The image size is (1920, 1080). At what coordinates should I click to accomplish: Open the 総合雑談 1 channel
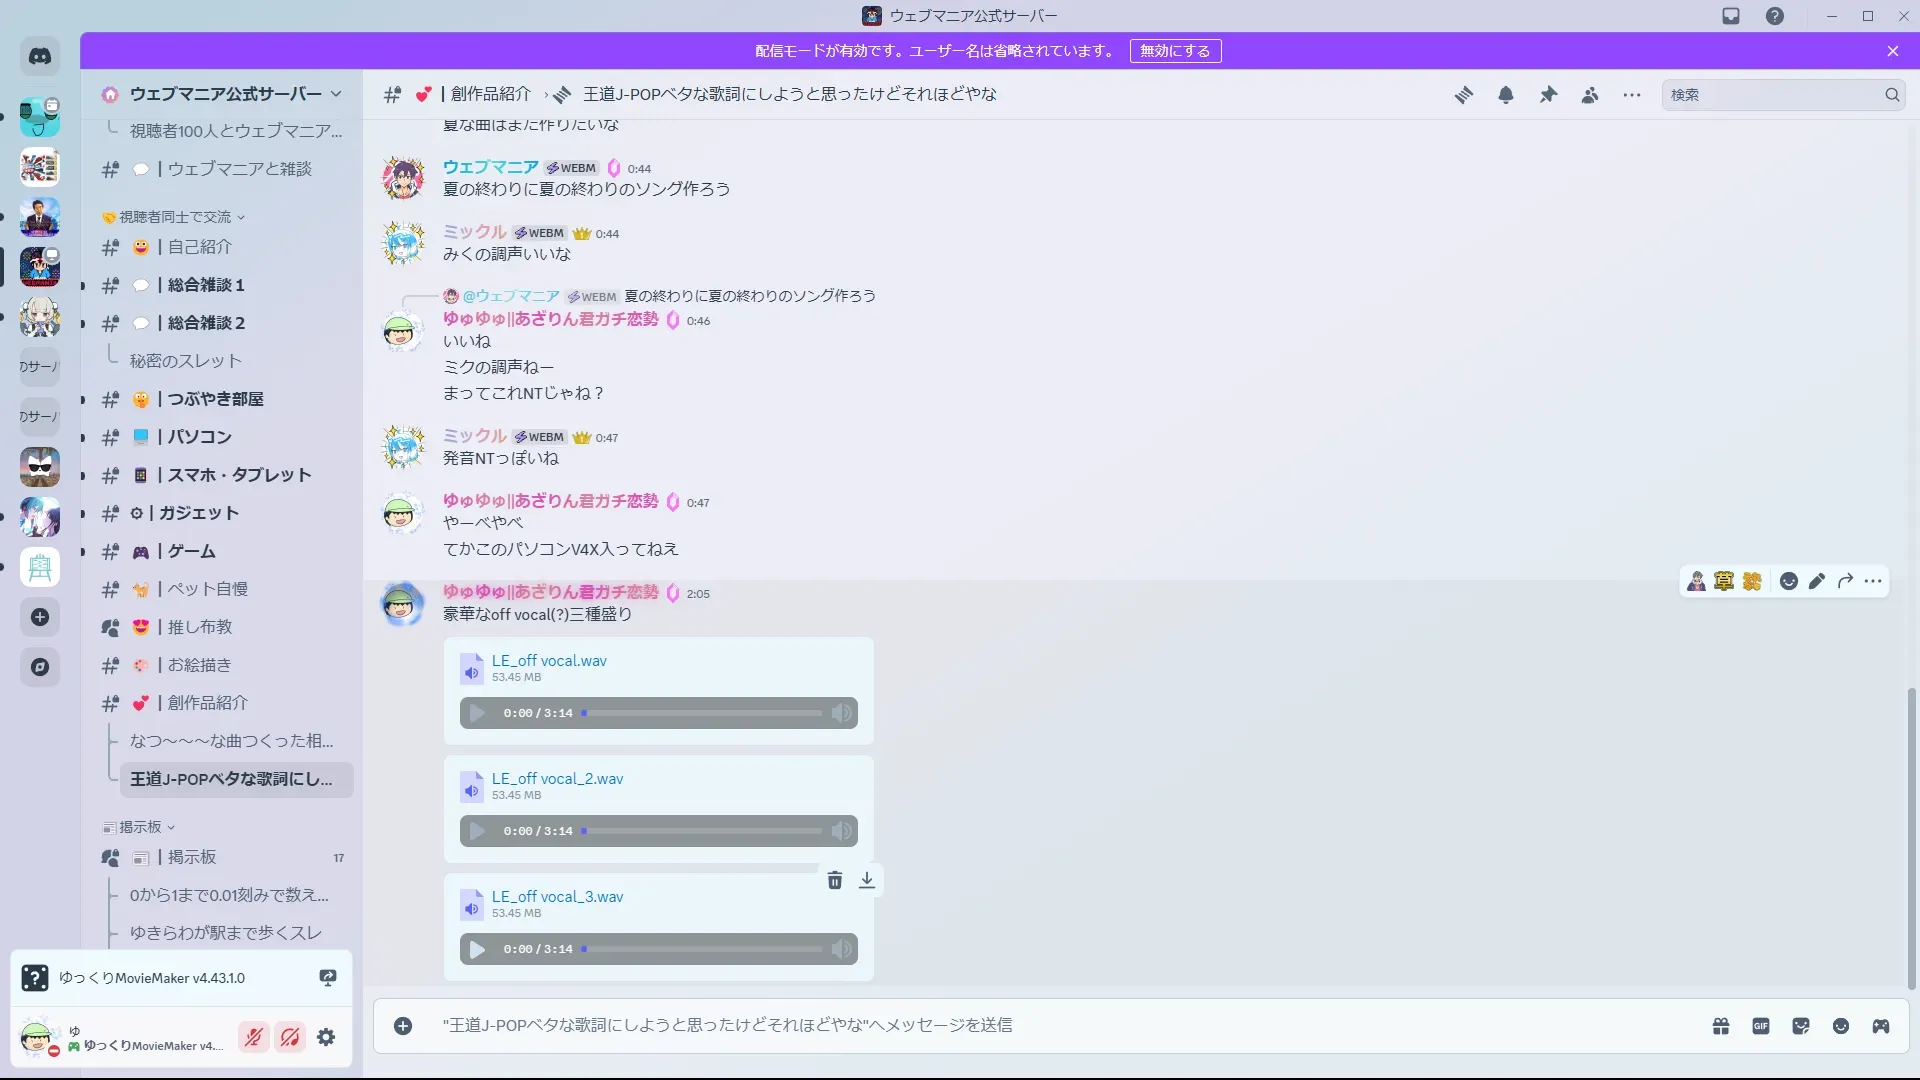point(206,285)
